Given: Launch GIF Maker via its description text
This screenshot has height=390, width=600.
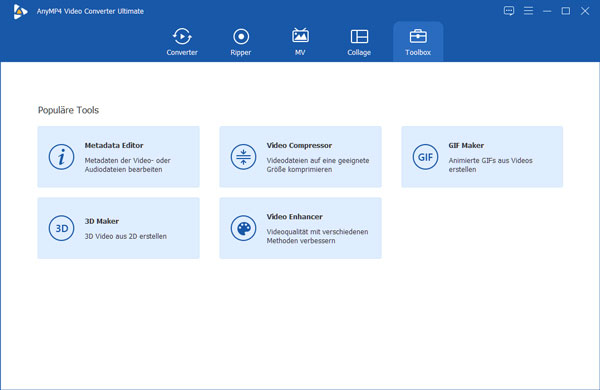Looking at the screenshot, I should click(491, 165).
